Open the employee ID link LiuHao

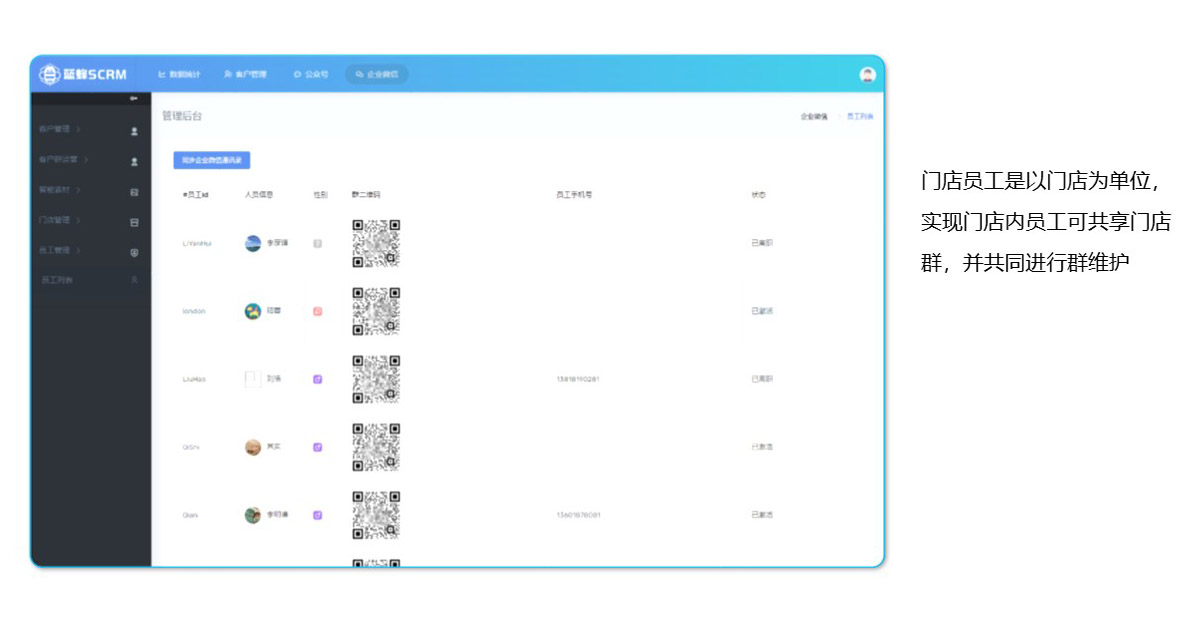(196, 379)
